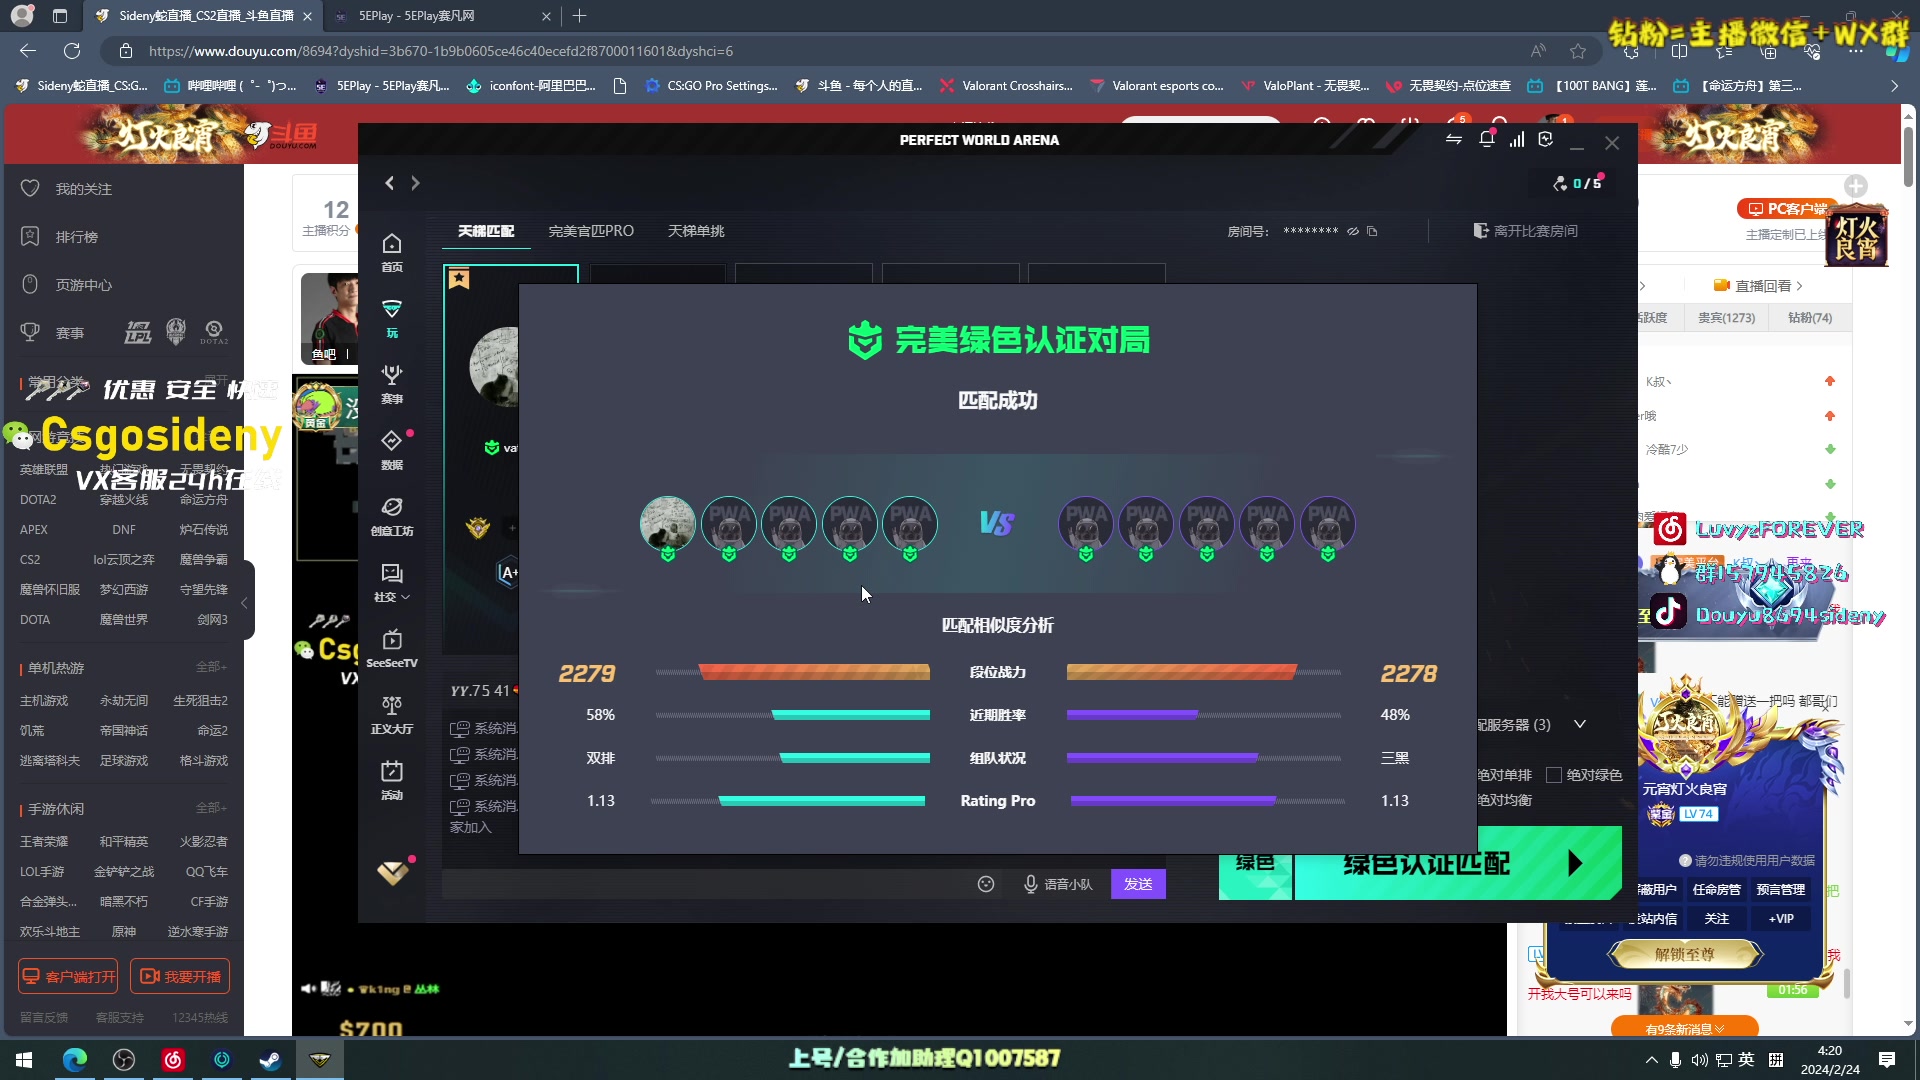Select the 贵宾(1273) tab in chat panel

pos(1726,318)
